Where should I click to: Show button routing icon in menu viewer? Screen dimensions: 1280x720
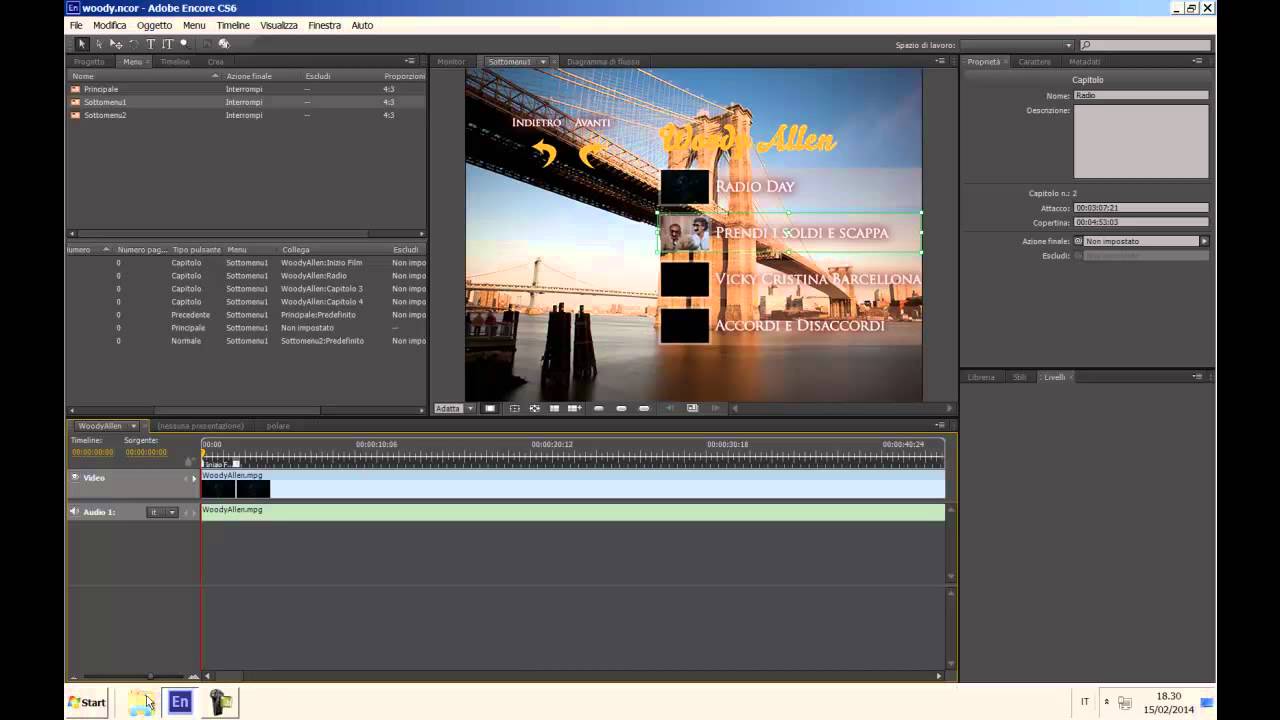pos(535,408)
